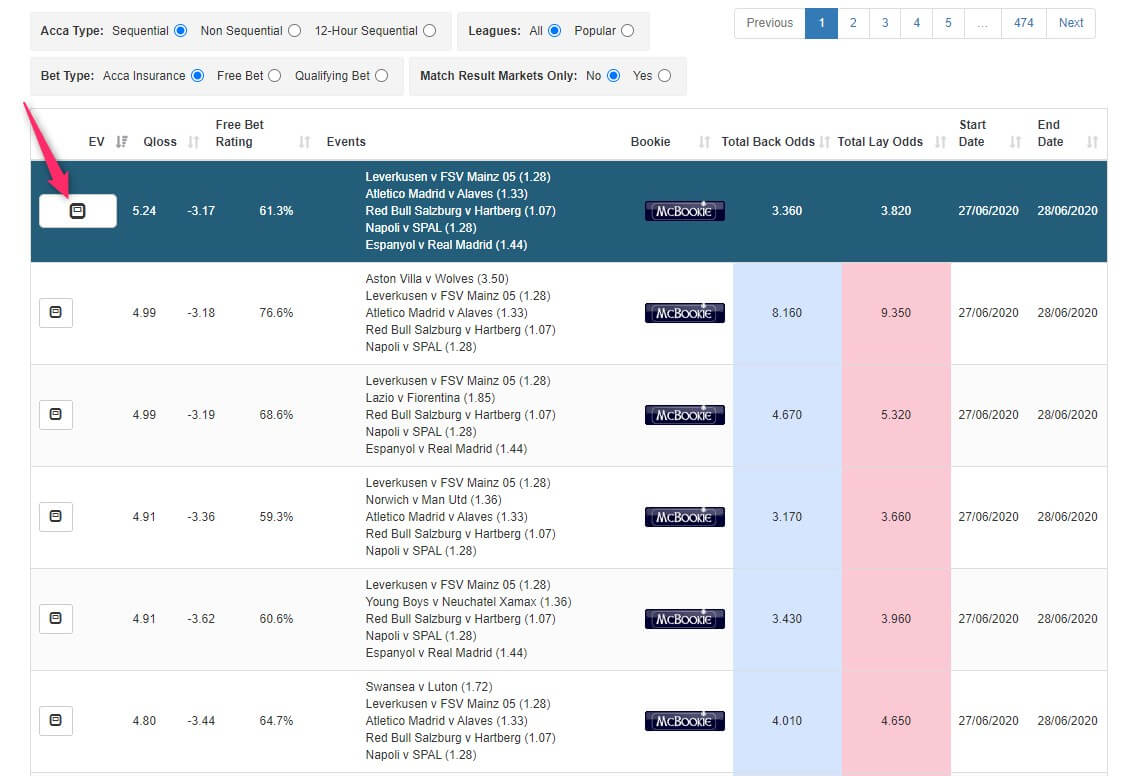Click McBookie logo in Swansea v Luton row
This screenshot has height=776, width=1134.
coord(684,721)
